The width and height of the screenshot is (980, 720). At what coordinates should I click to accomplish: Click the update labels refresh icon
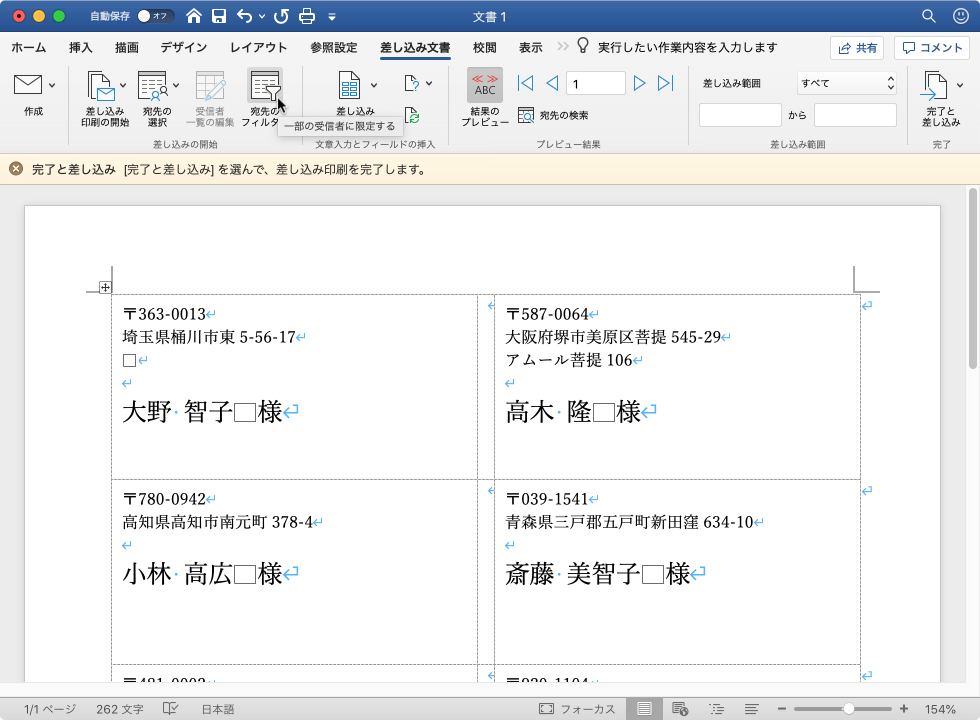coord(412,116)
